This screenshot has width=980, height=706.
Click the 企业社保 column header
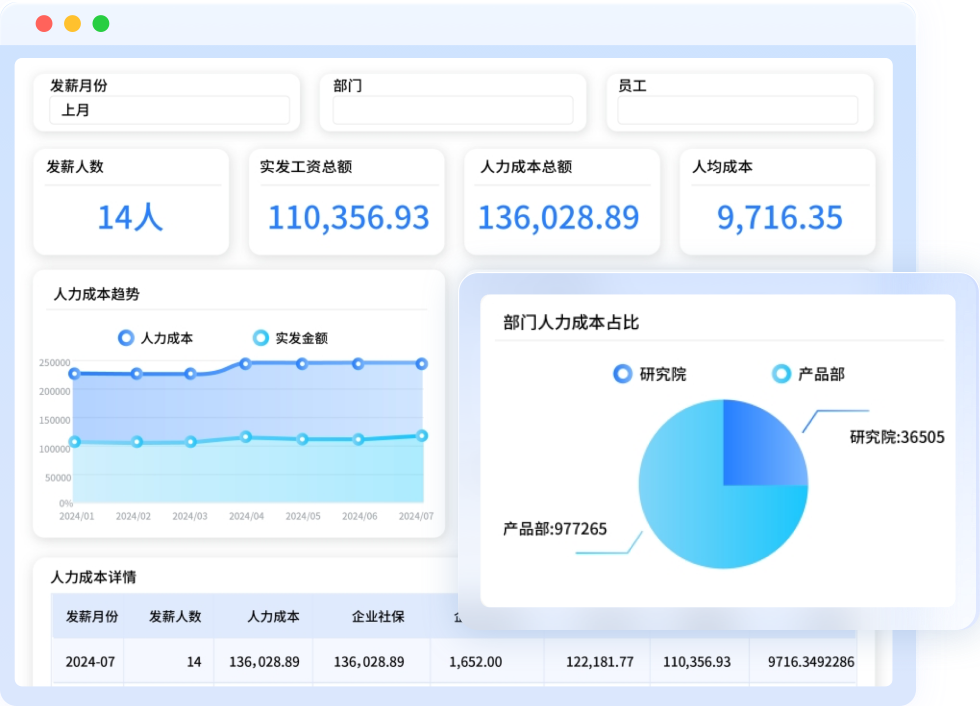[378, 617]
